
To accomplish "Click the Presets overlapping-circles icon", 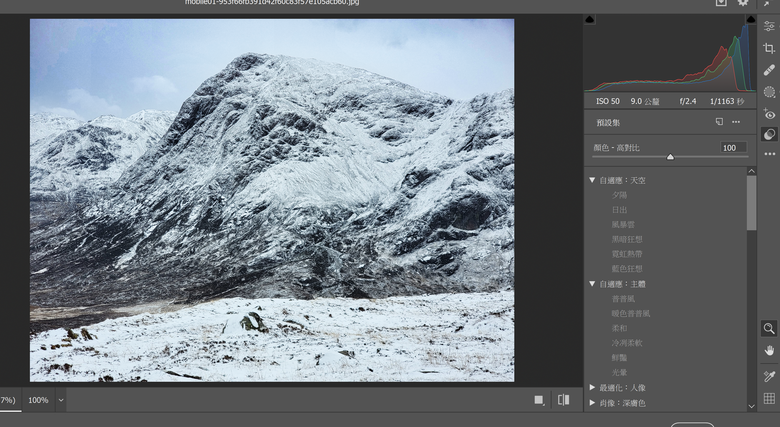I will coord(769,134).
